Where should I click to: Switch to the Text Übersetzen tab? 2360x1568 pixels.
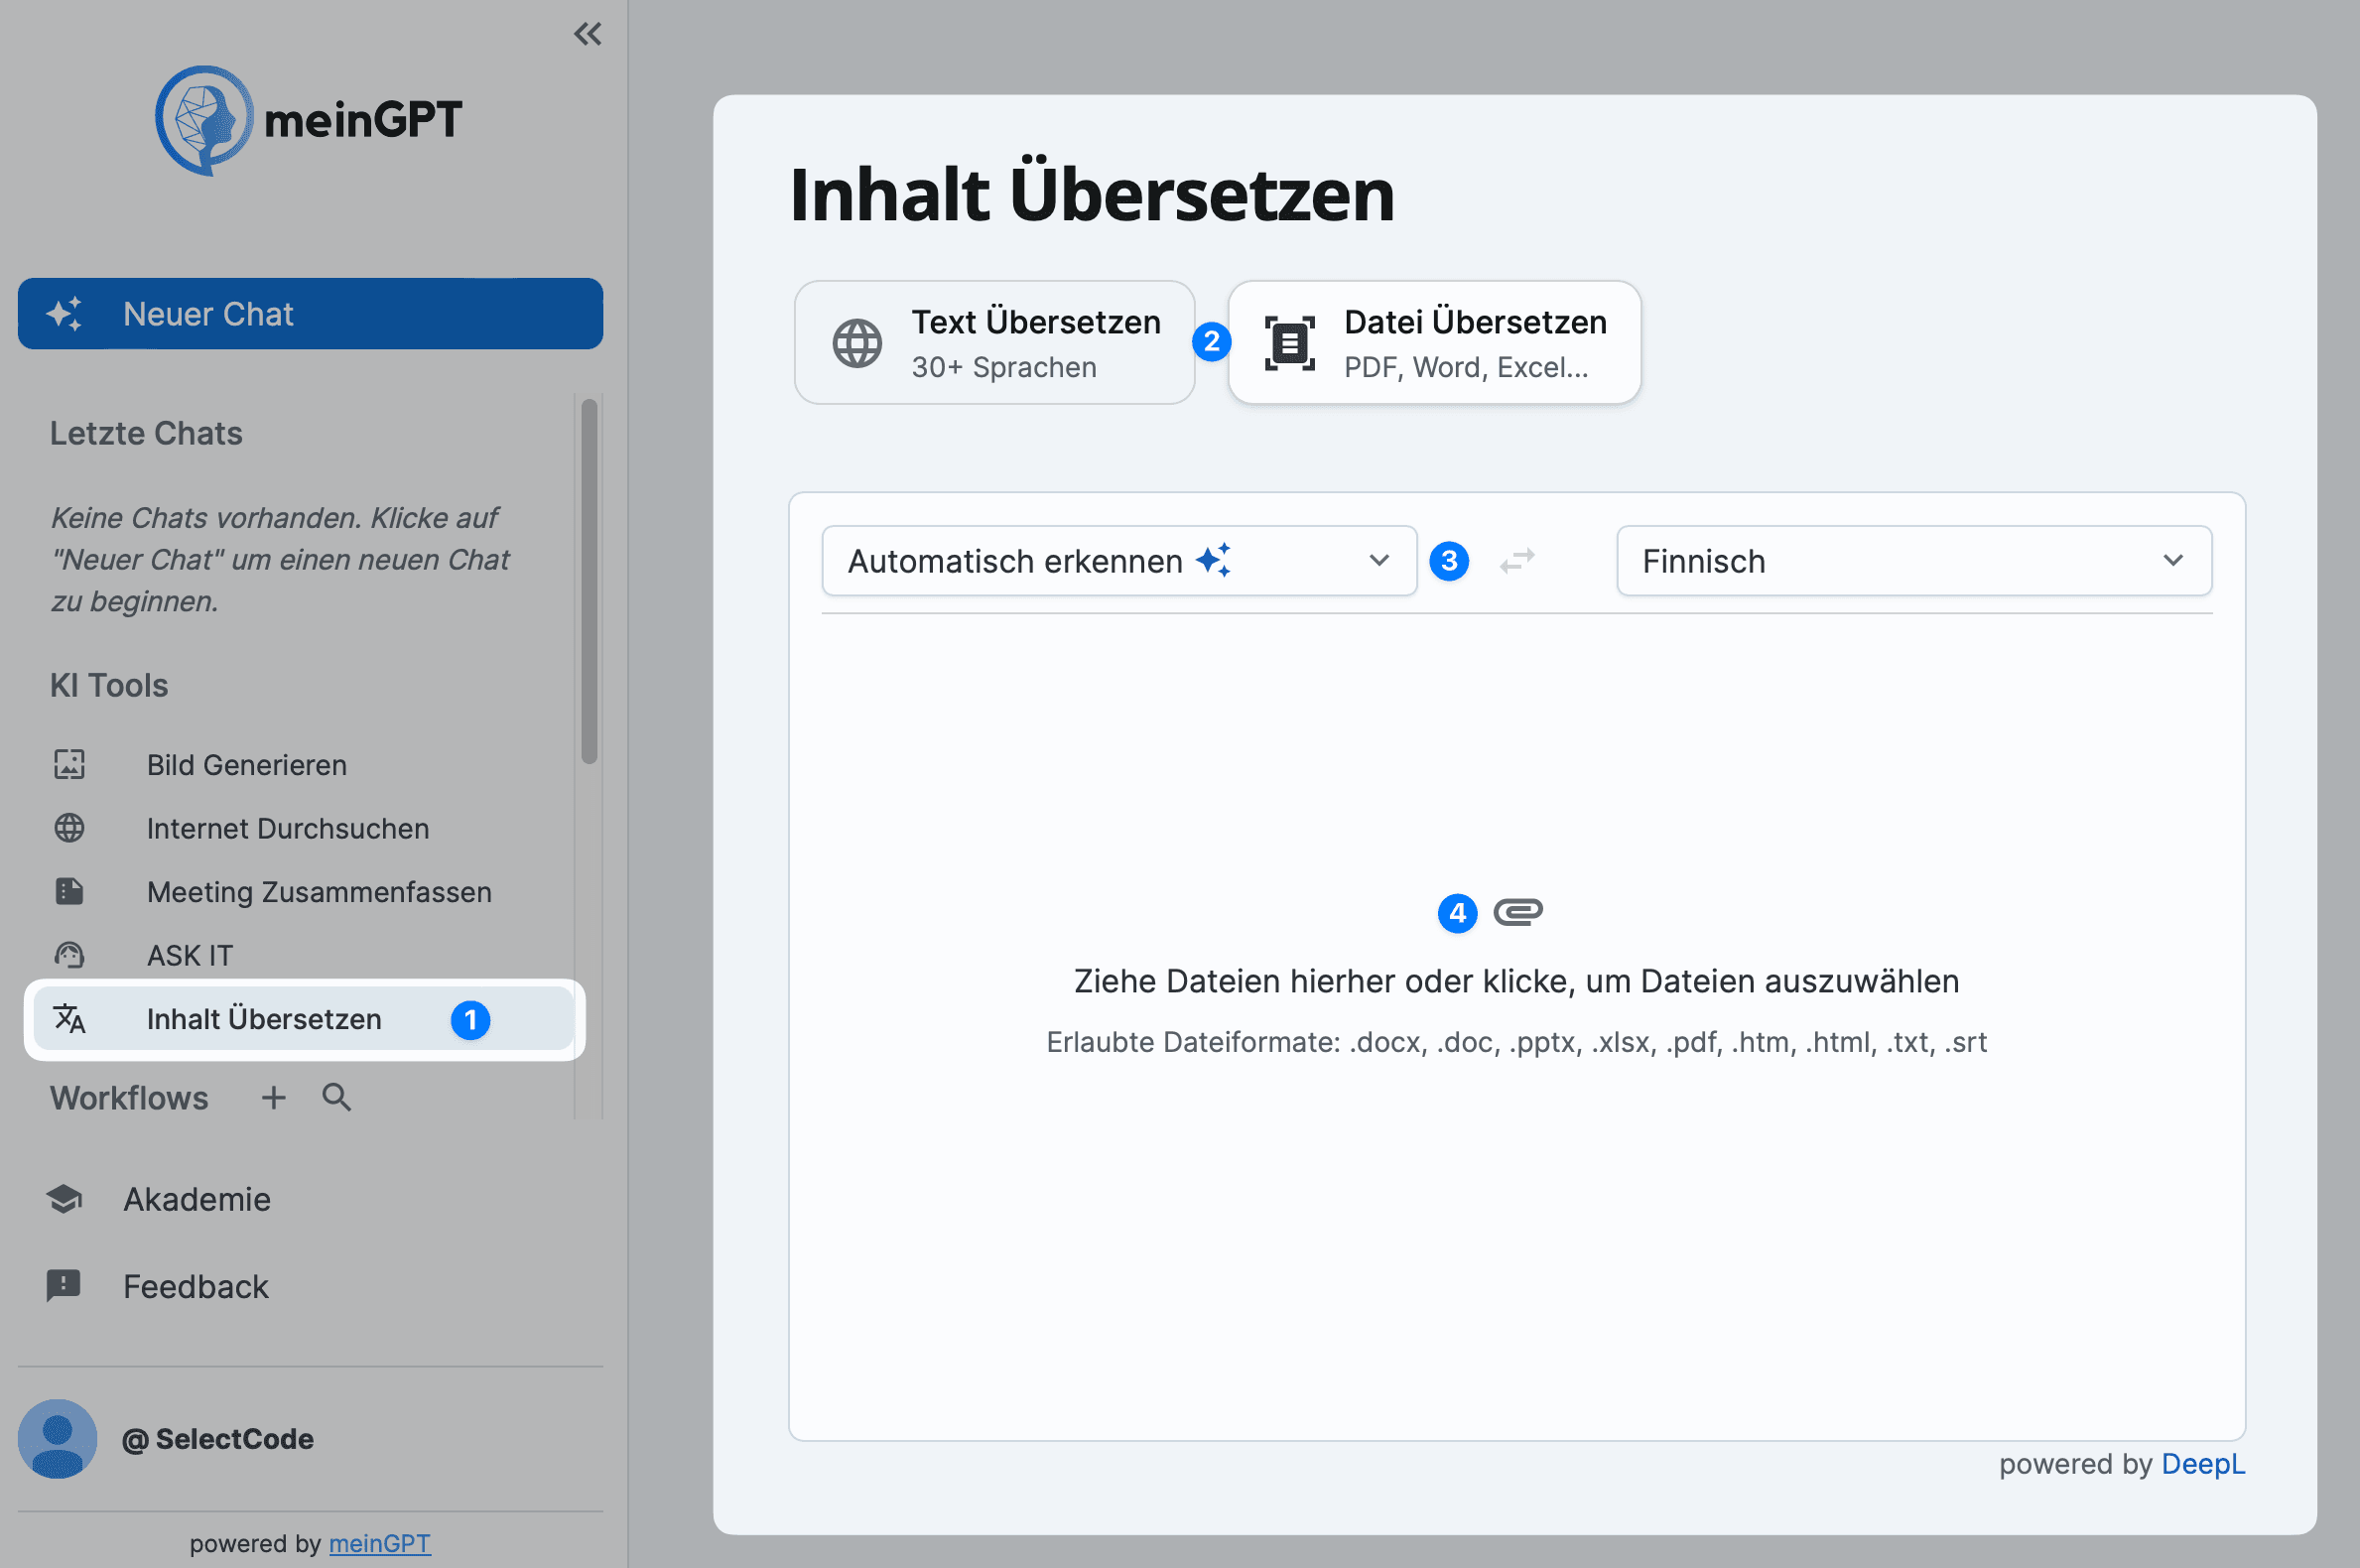click(x=994, y=341)
